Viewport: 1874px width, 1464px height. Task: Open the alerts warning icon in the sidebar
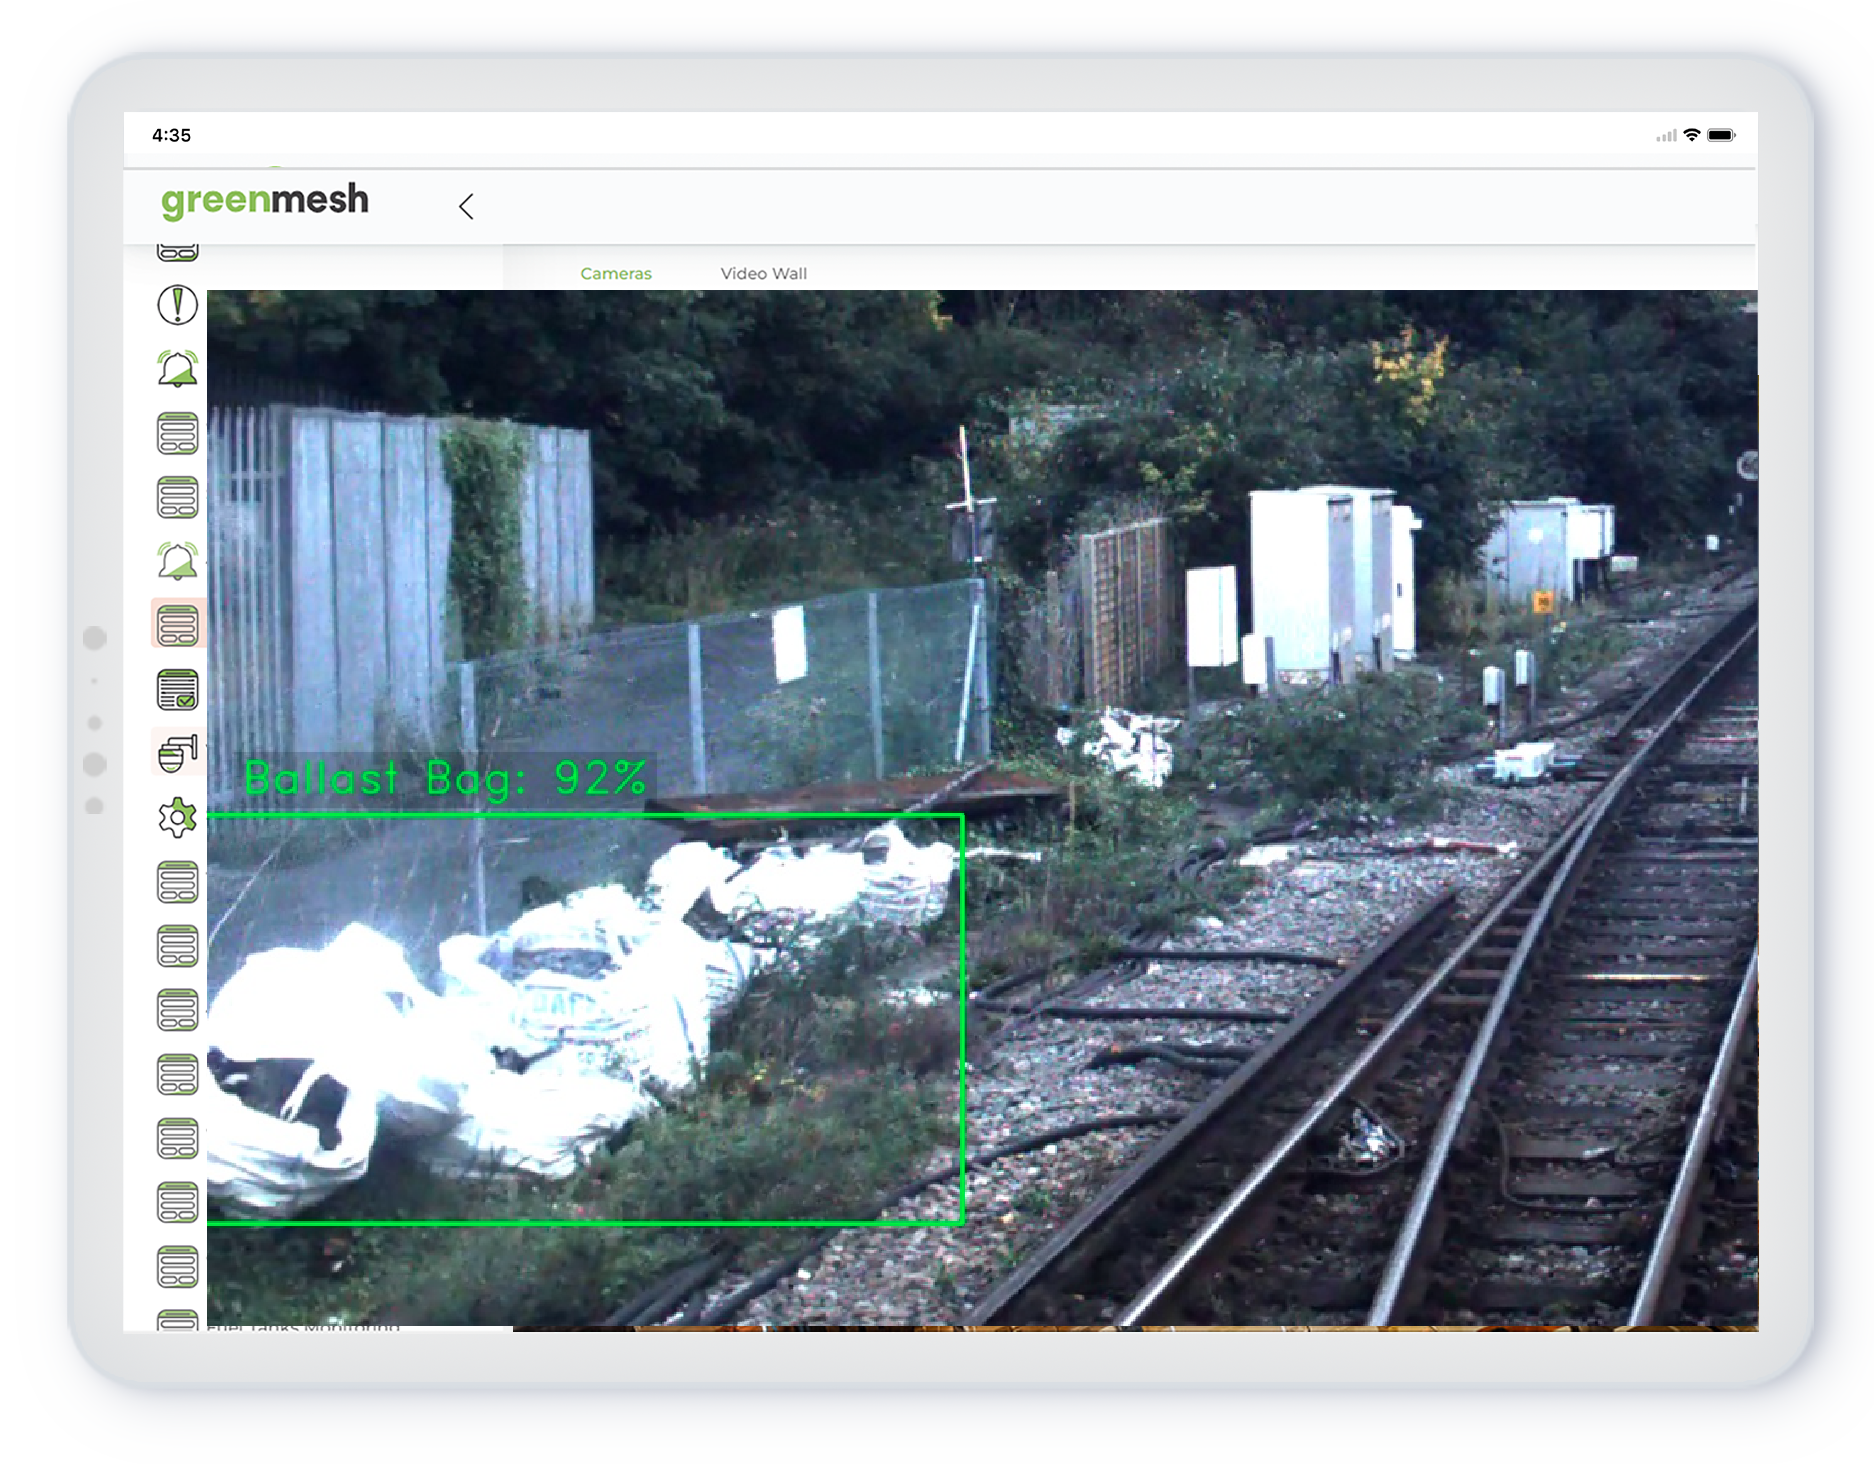coord(177,307)
